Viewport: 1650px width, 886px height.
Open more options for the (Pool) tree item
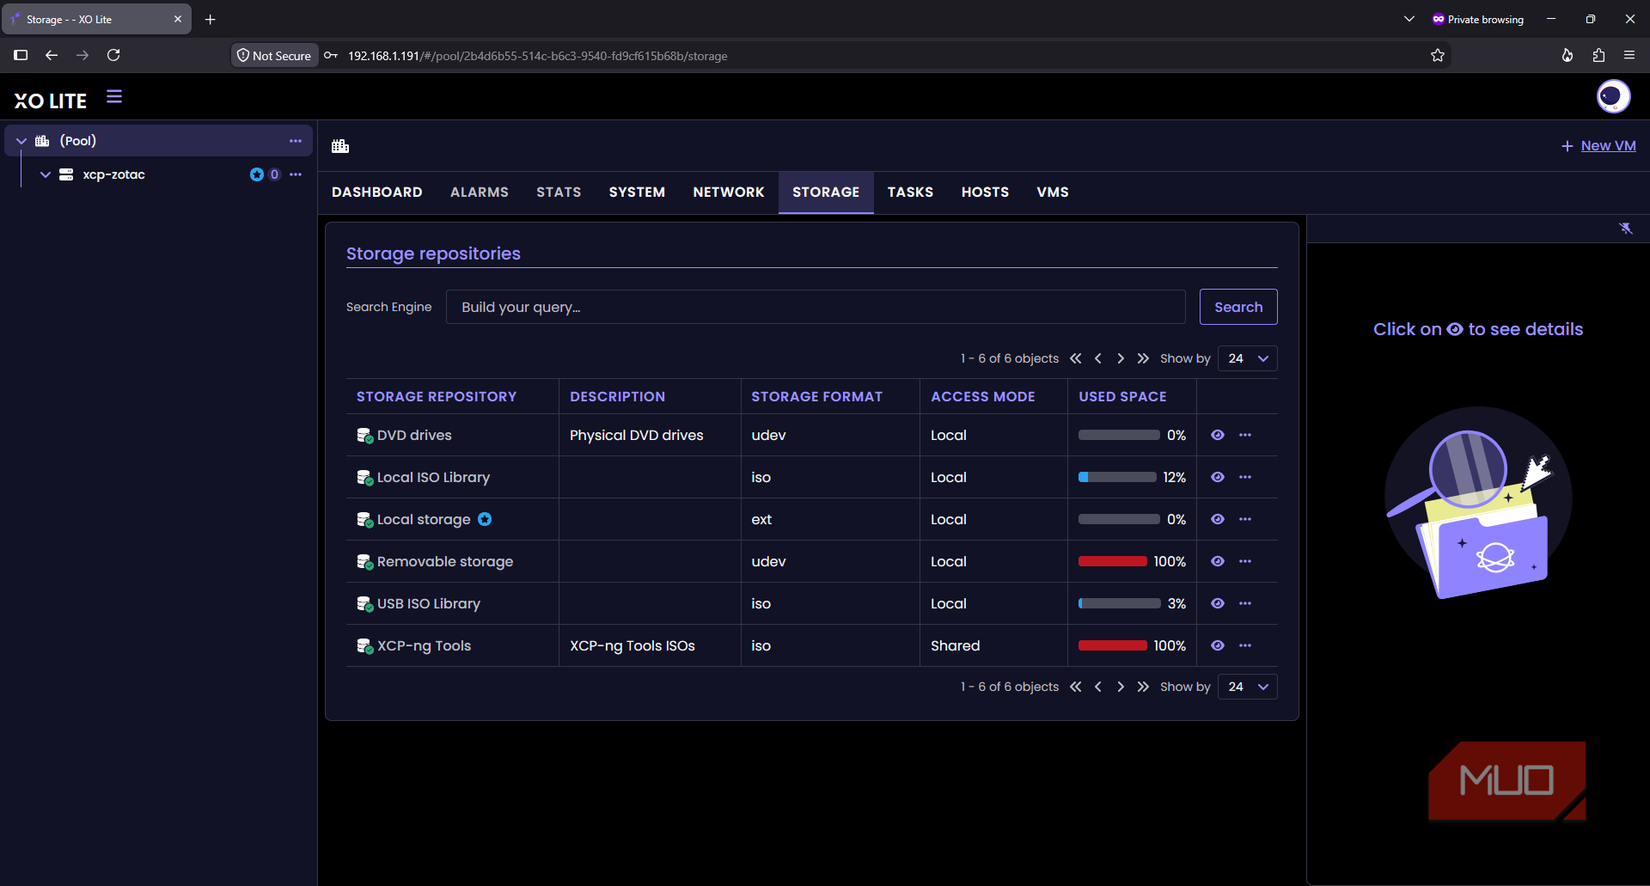[x=295, y=141]
